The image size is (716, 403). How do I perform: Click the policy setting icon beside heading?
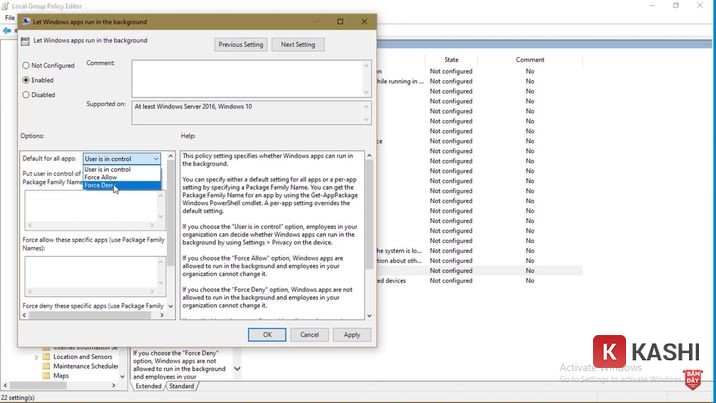pos(25,42)
